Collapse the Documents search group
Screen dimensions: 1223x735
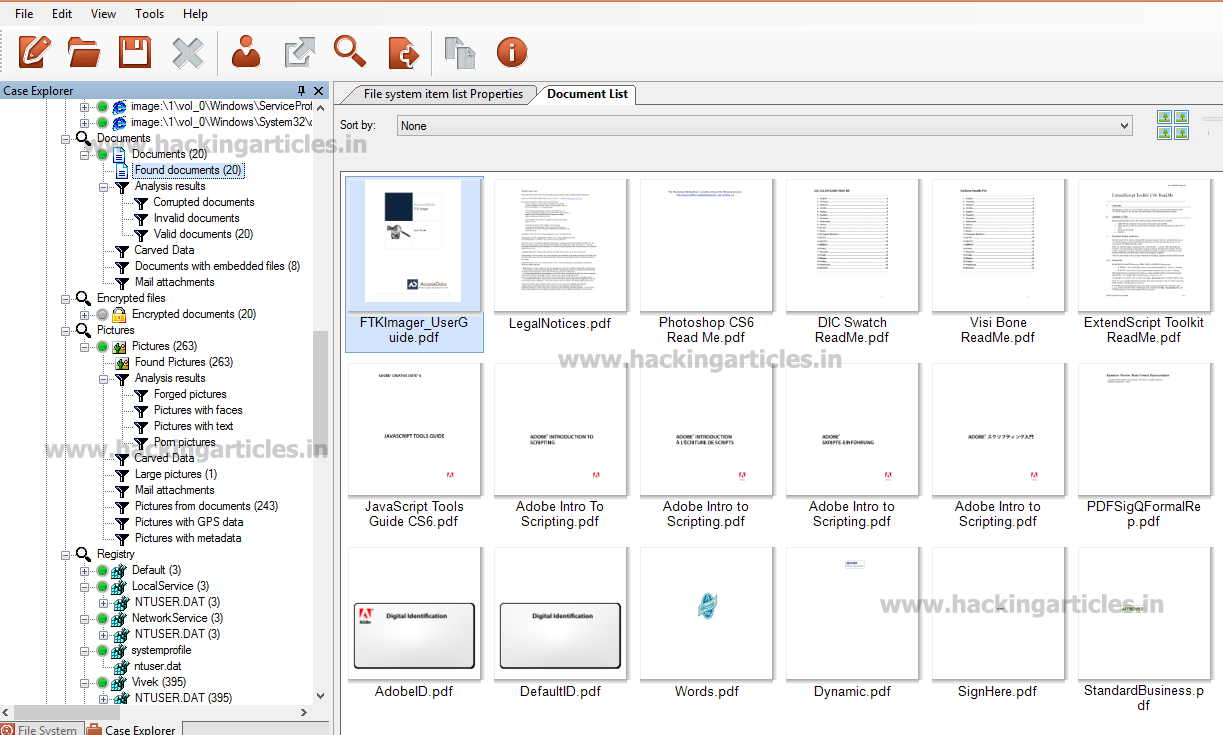(x=66, y=139)
